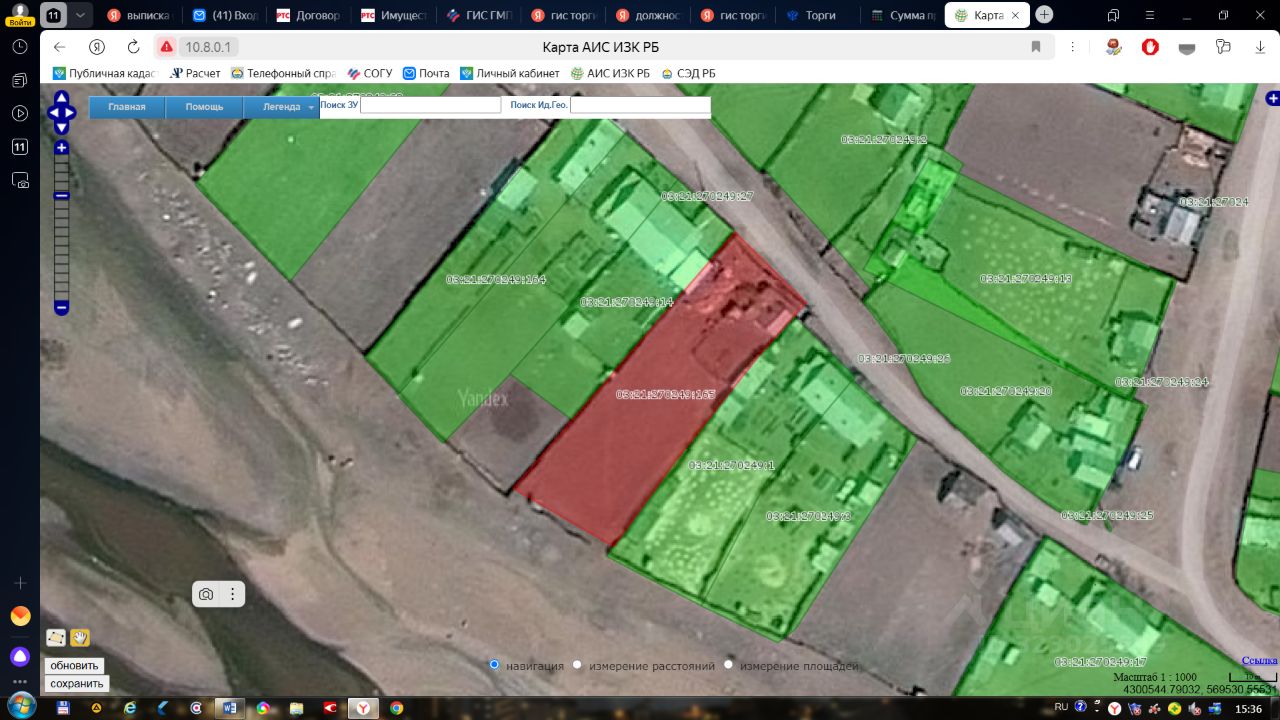The height and width of the screenshot is (720, 1280).
Task: Open a new browser tab
Action: click(1044, 15)
